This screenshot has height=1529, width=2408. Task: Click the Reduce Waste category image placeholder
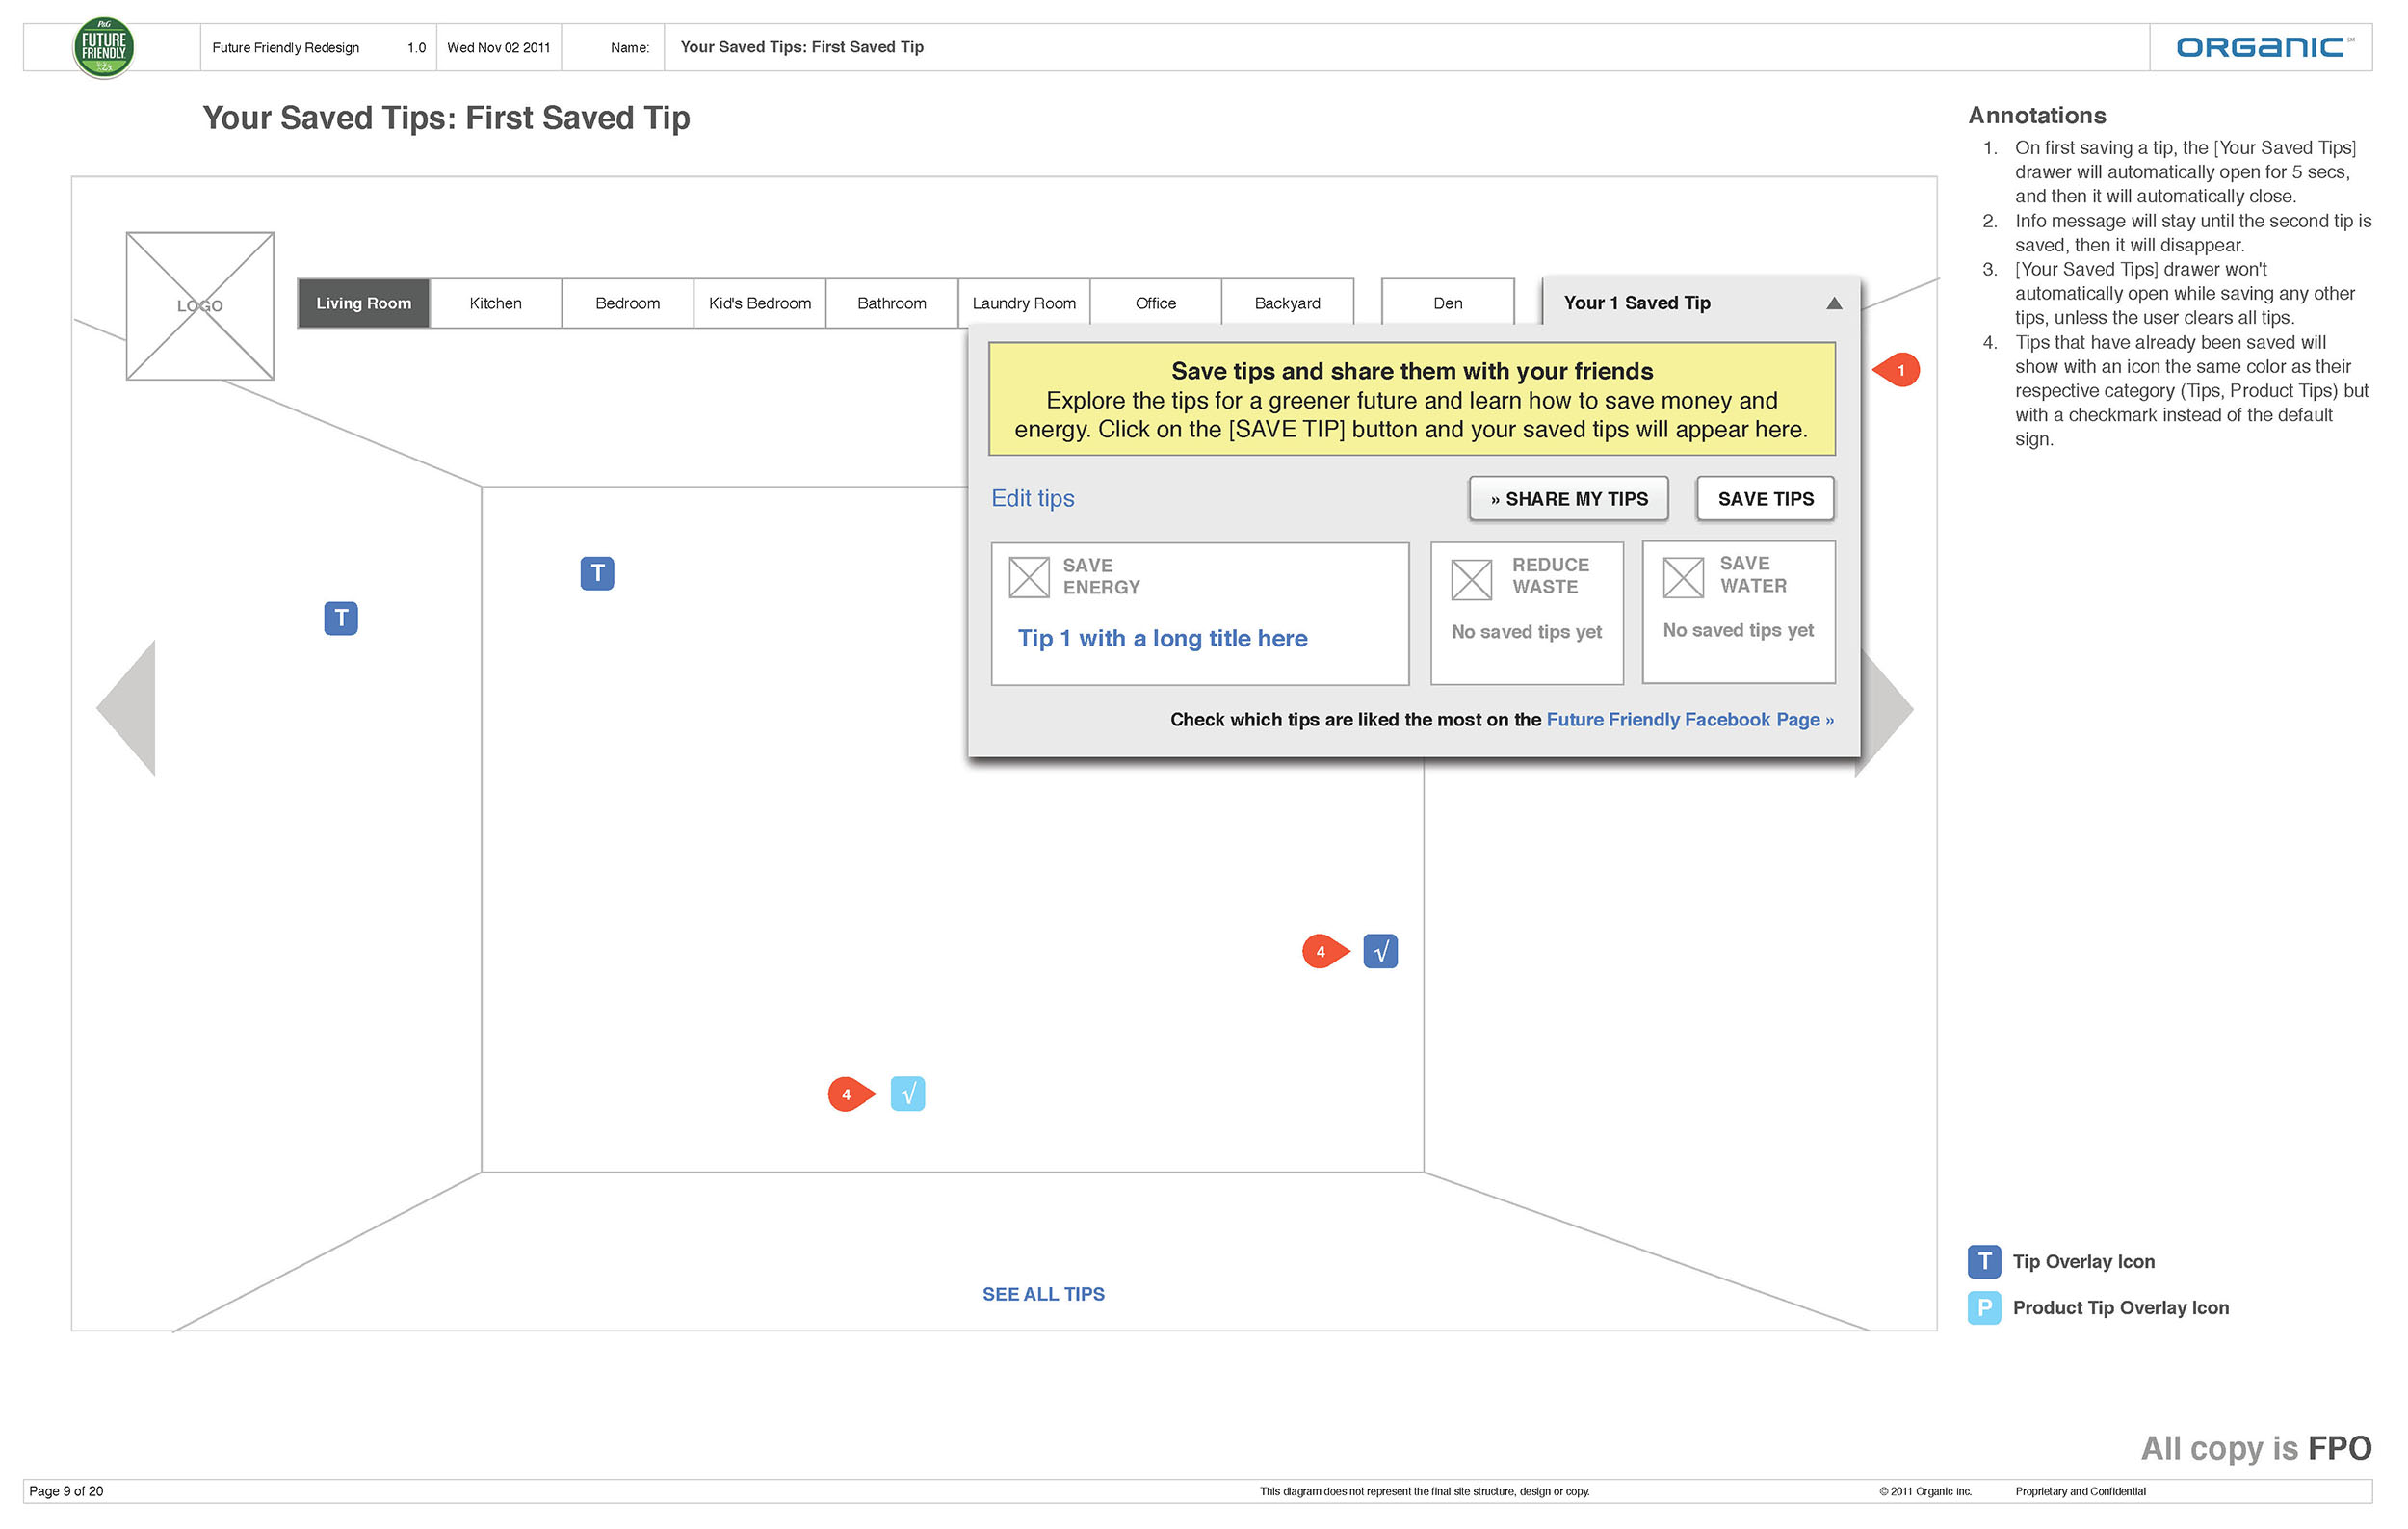(1471, 580)
